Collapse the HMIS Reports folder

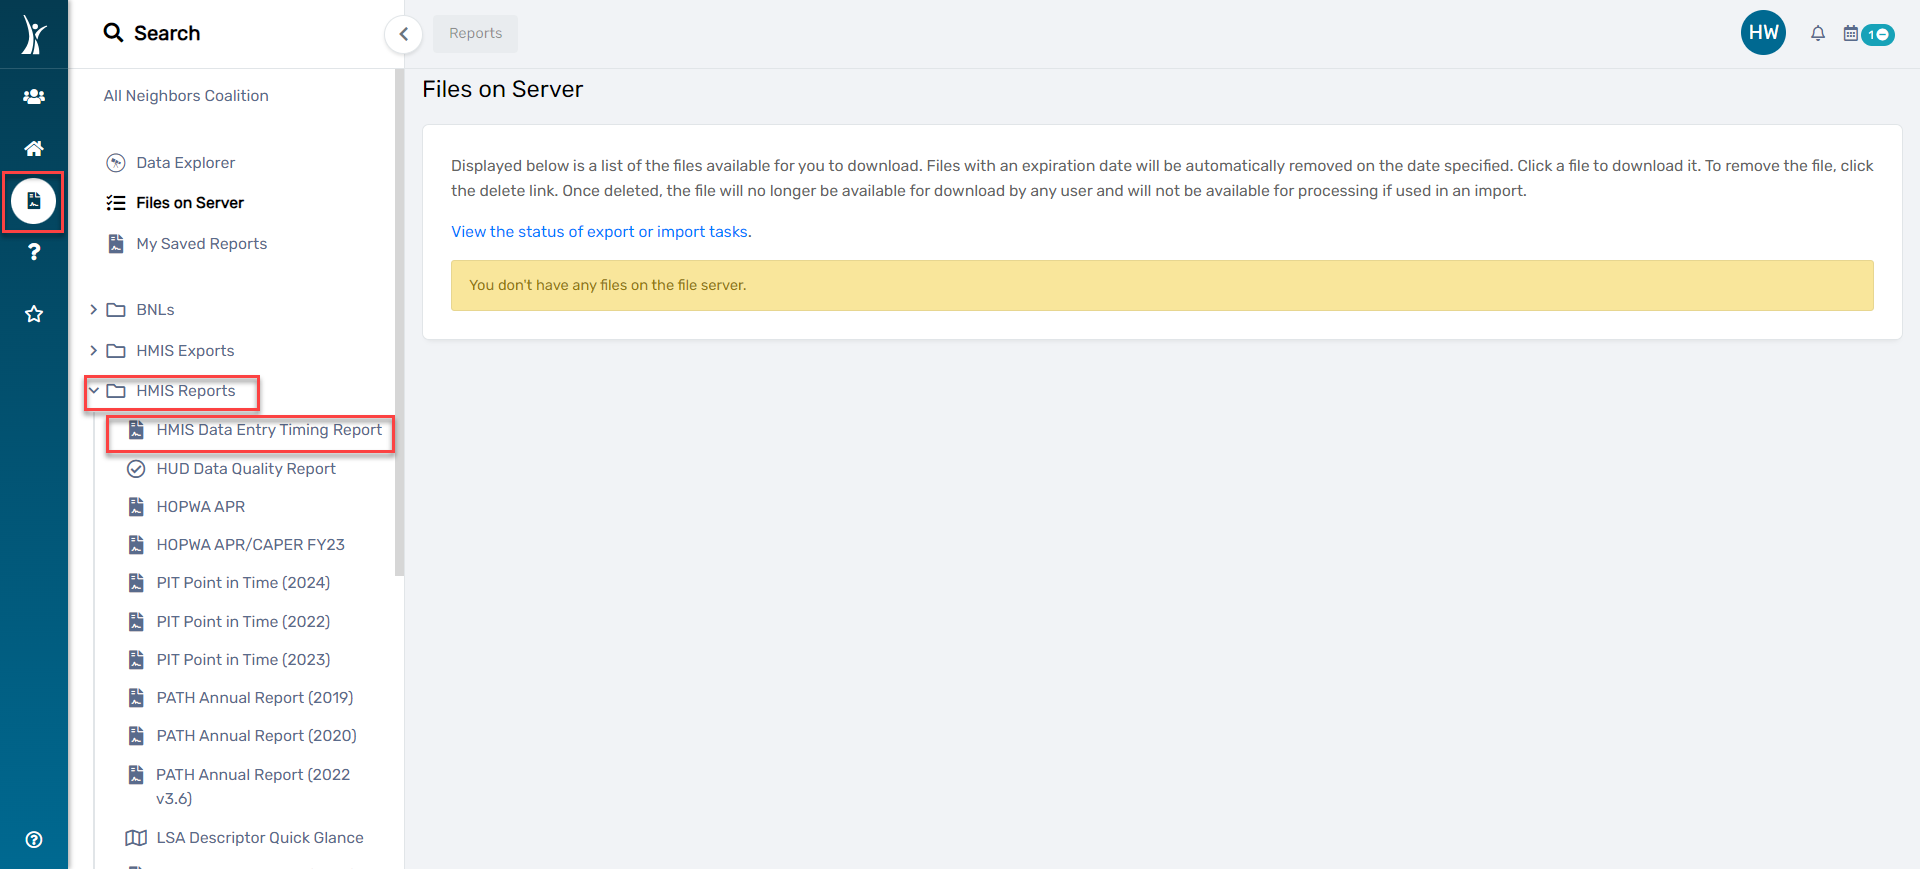[94, 391]
